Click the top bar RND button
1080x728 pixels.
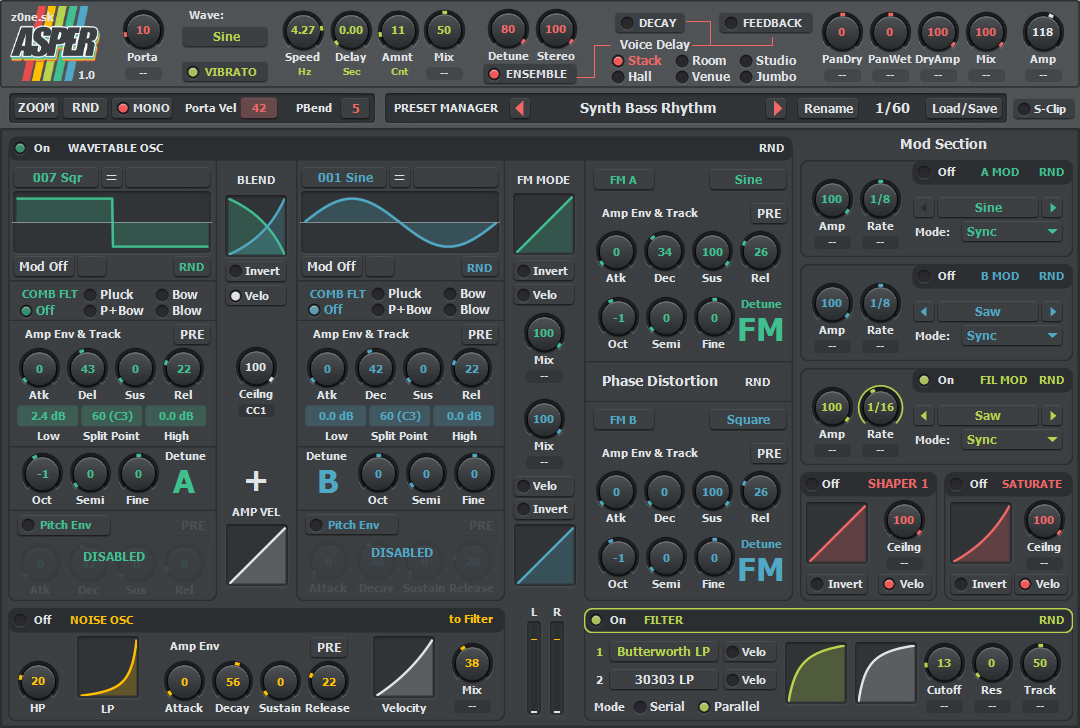(85, 108)
